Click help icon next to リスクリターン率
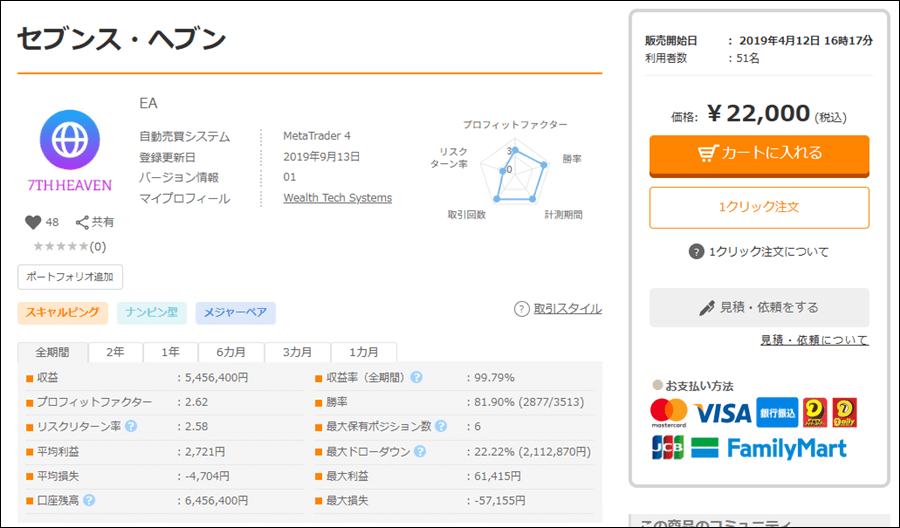This screenshot has height=528, width=900. [131, 426]
